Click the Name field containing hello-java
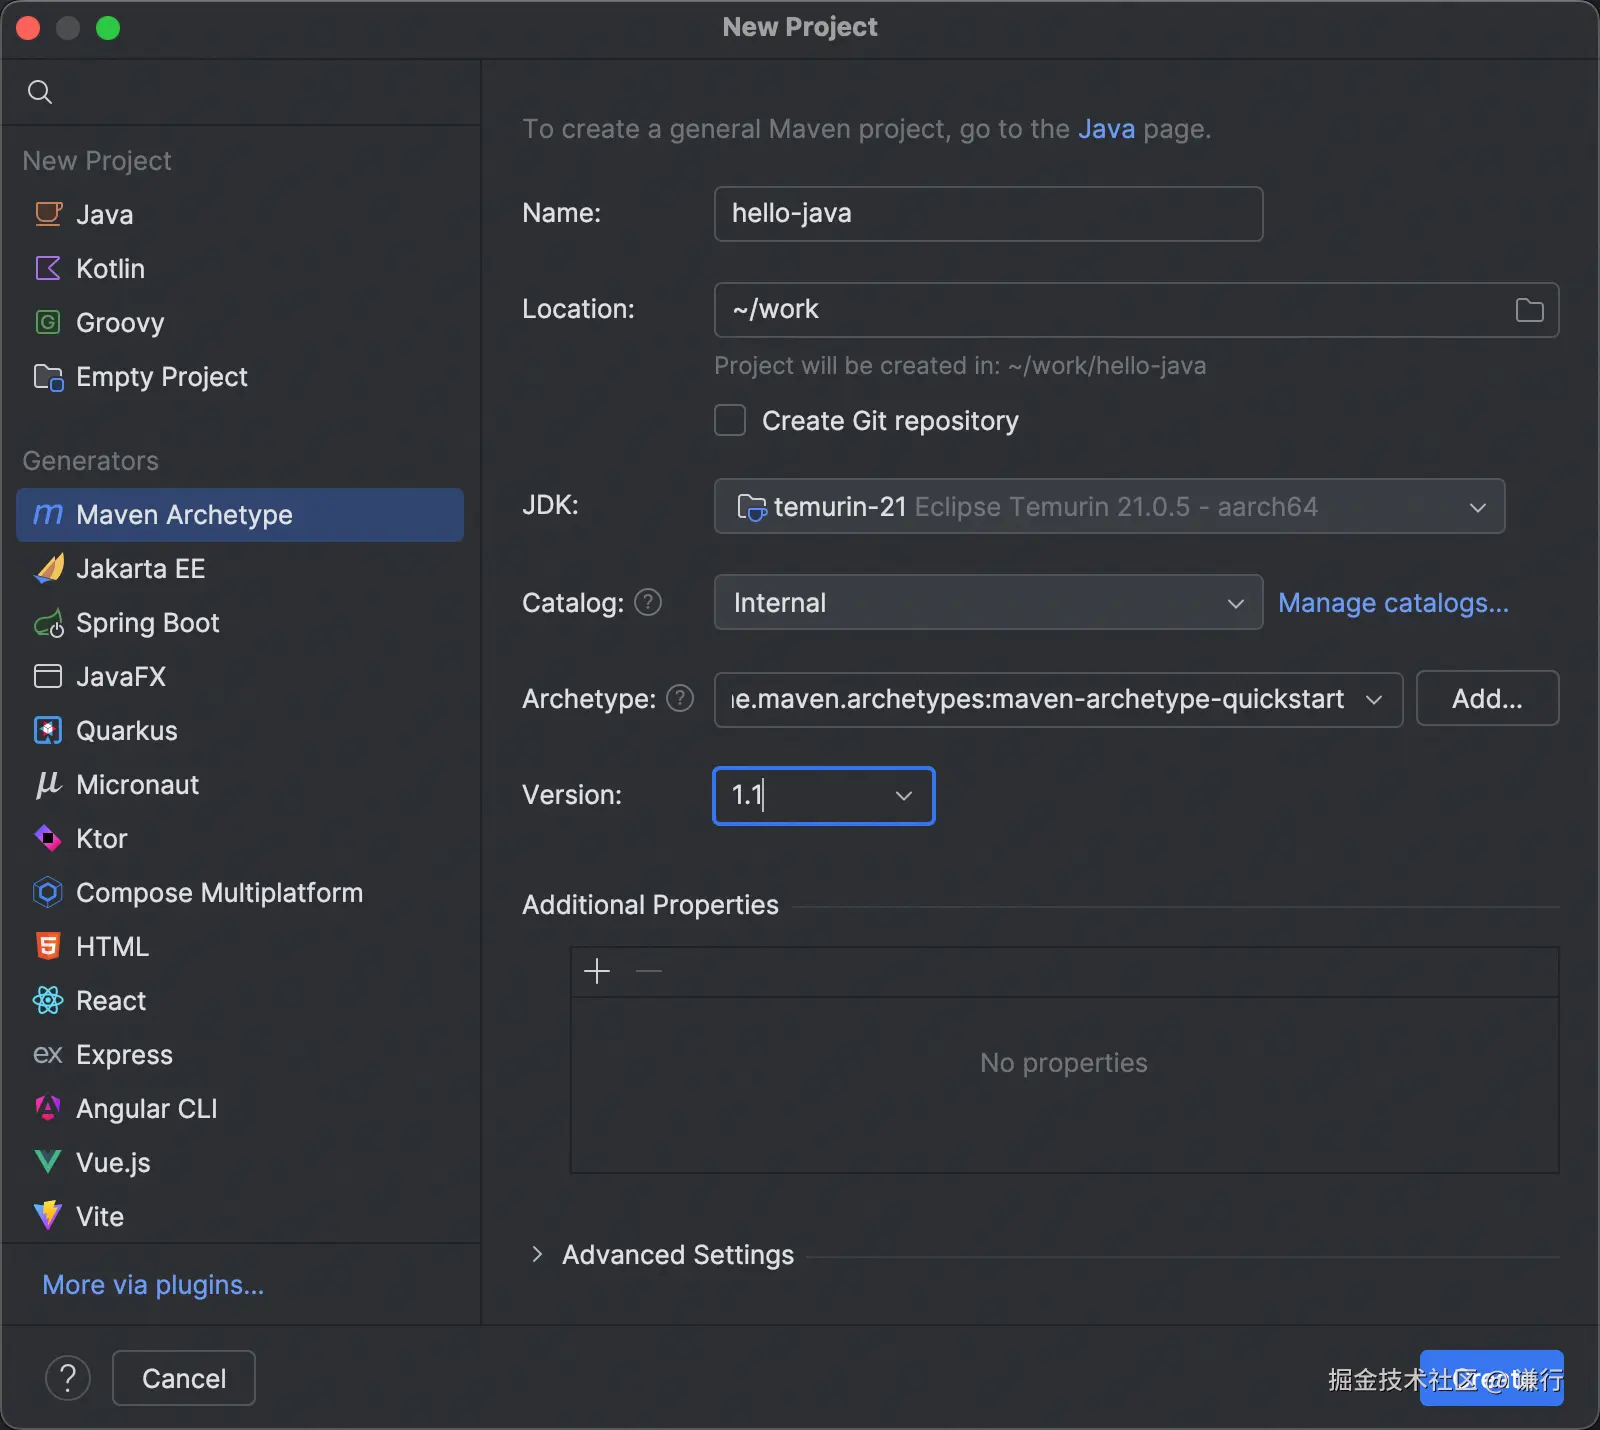The width and height of the screenshot is (1600, 1430). pos(987,214)
